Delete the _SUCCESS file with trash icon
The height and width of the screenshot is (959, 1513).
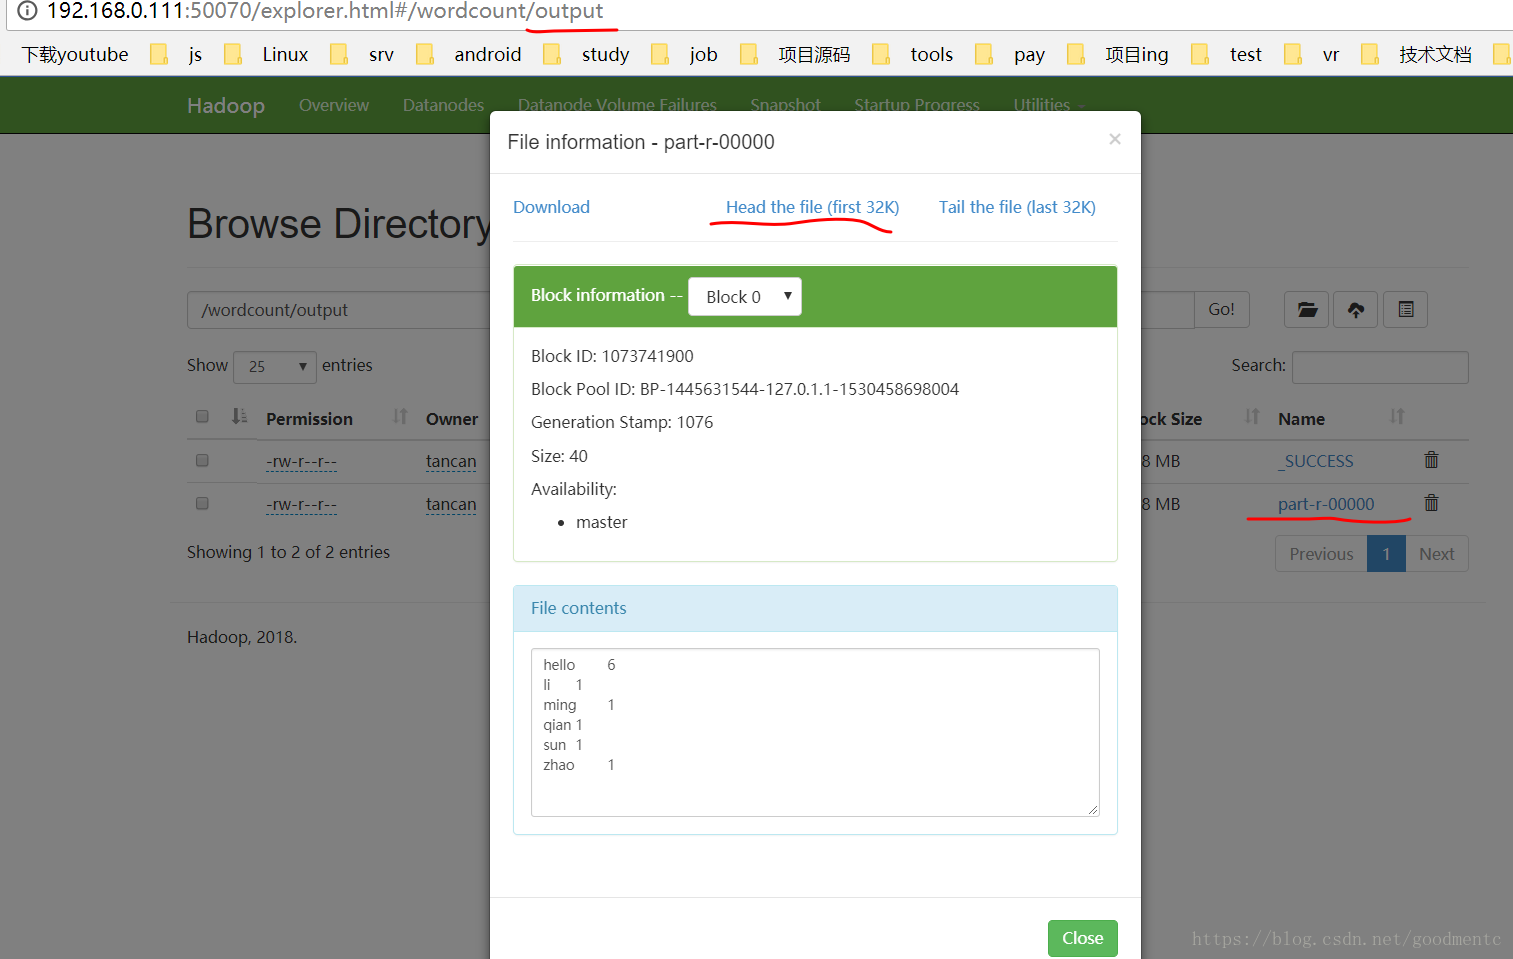tap(1431, 460)
